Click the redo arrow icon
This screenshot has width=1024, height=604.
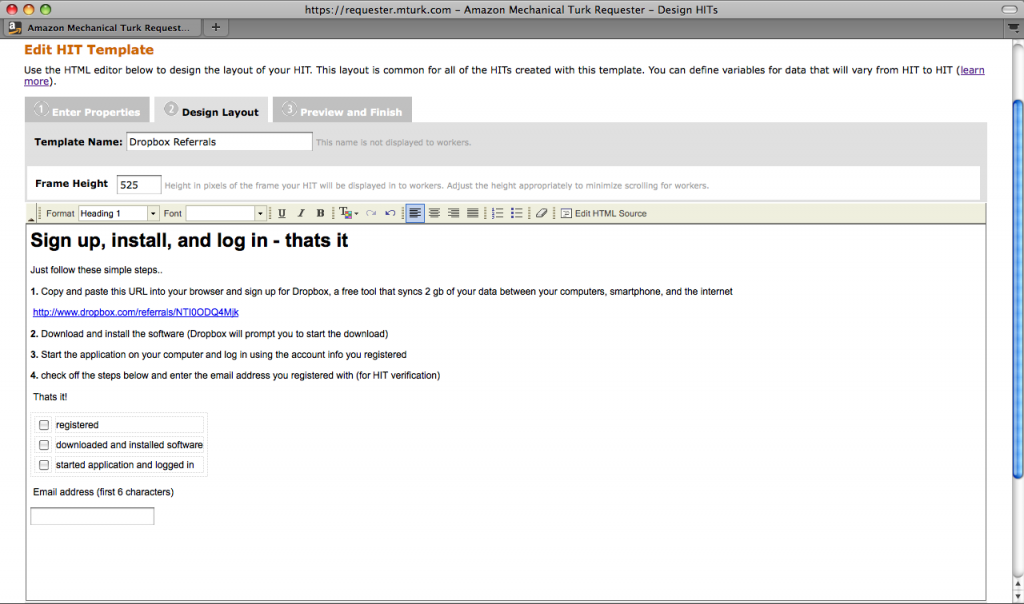[x=371, y=214]
